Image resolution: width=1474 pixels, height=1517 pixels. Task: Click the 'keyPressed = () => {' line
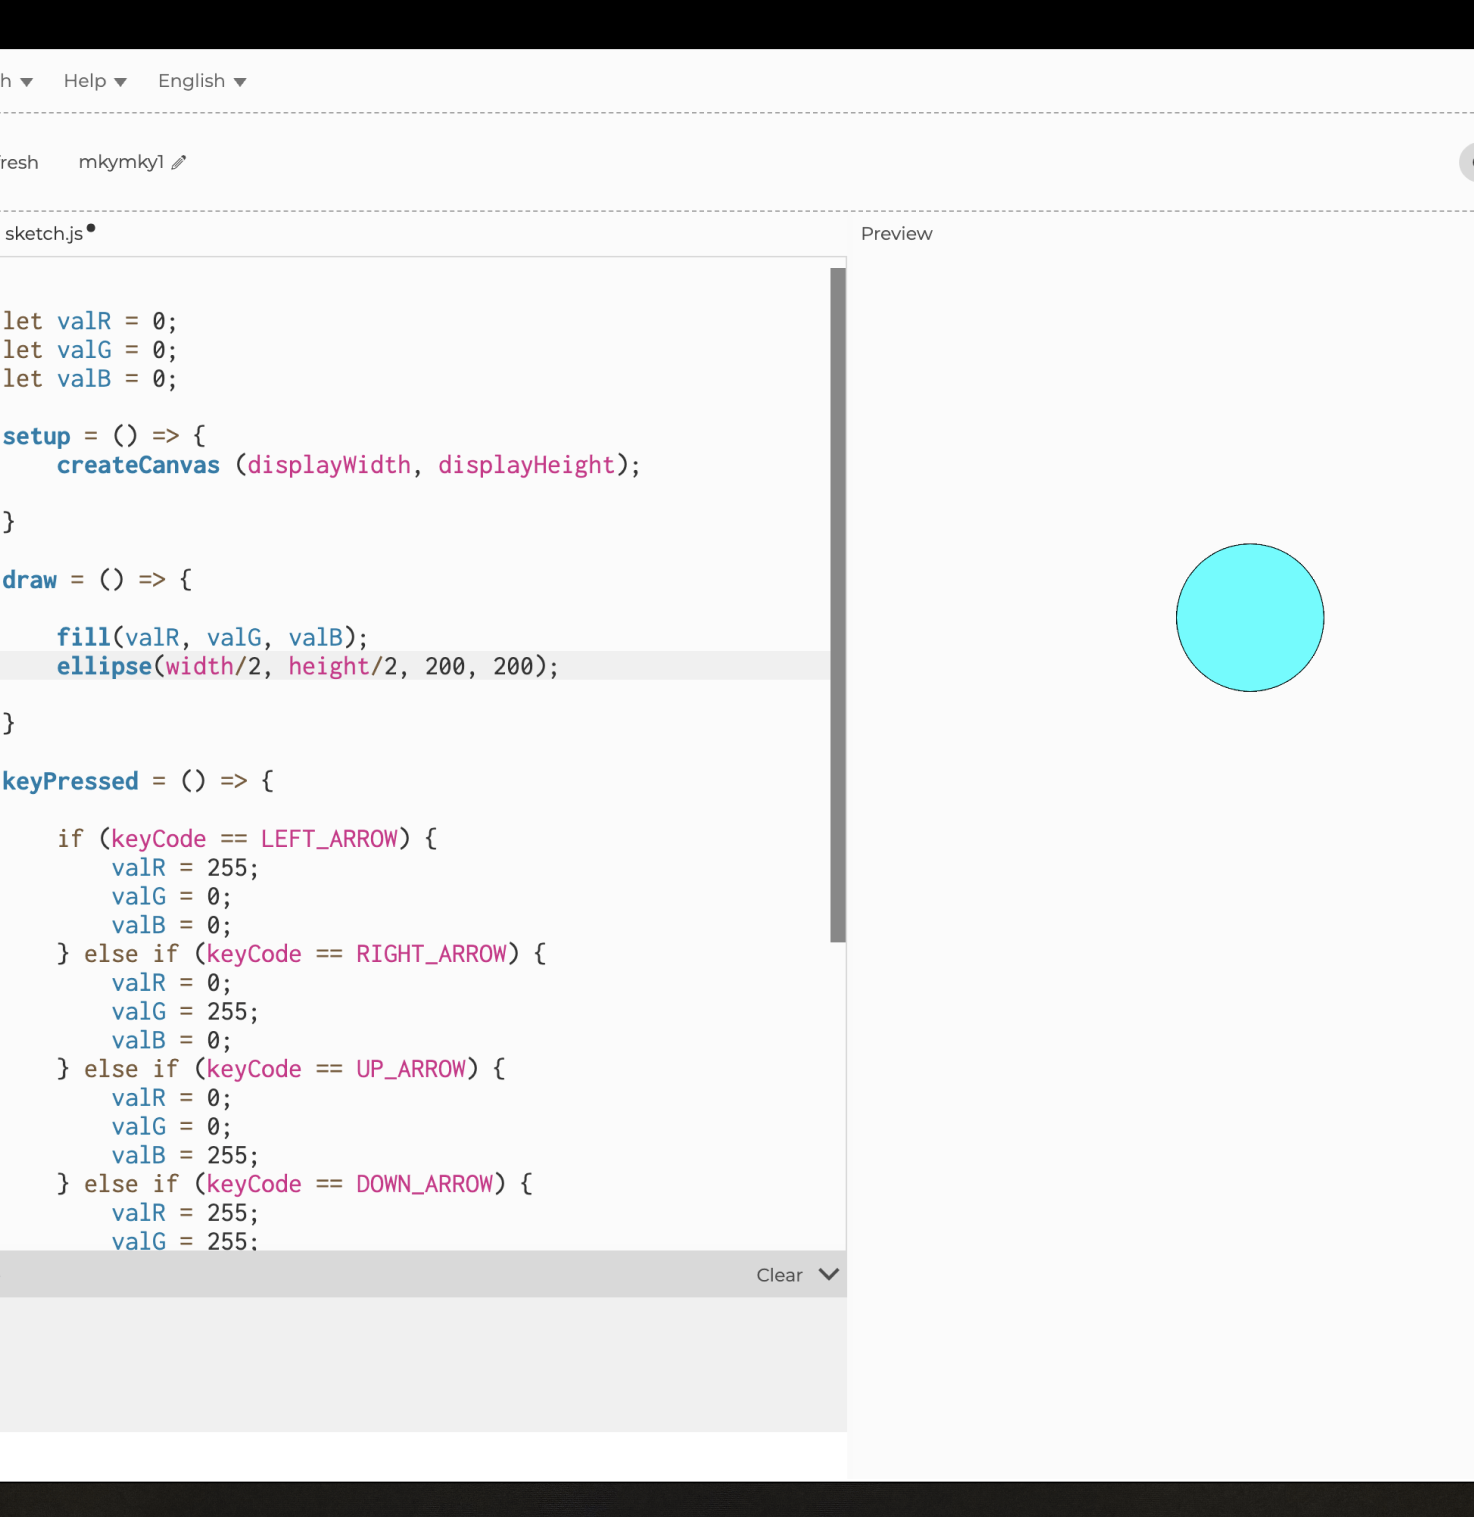pos(138,781)
